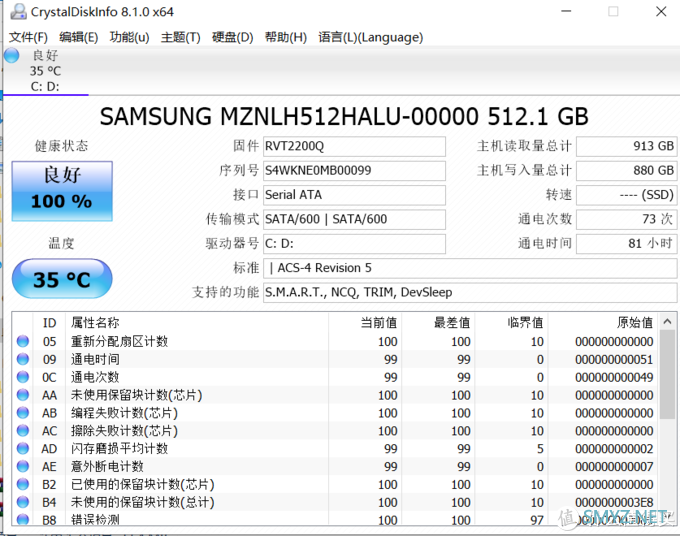680x536 pixels.
Task: Select the 重新分配扇区计数 attribute row
Action: (335, 341)
